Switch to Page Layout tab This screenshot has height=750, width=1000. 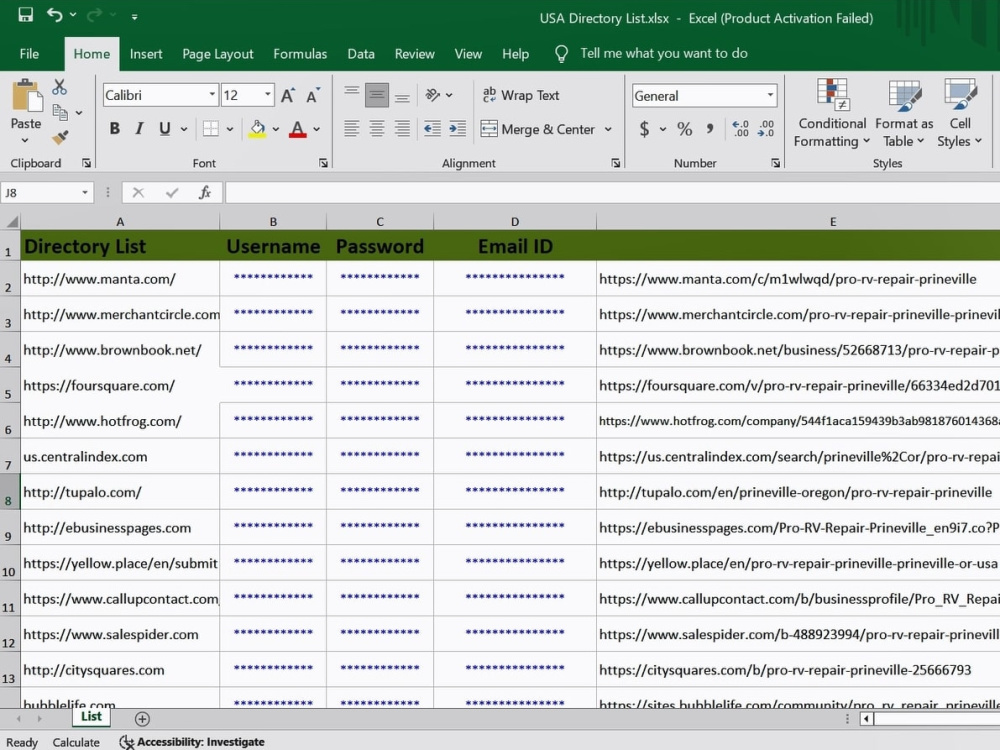217,54
